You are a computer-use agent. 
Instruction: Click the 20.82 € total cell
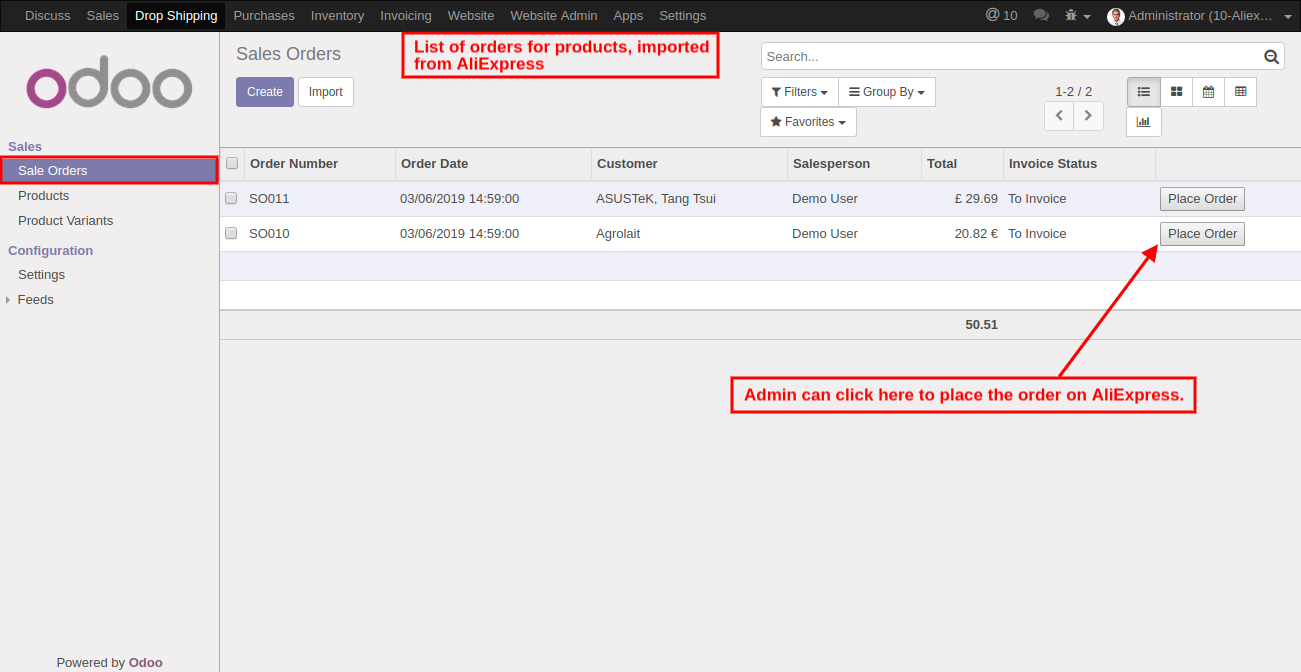click(x=976, y=234)
